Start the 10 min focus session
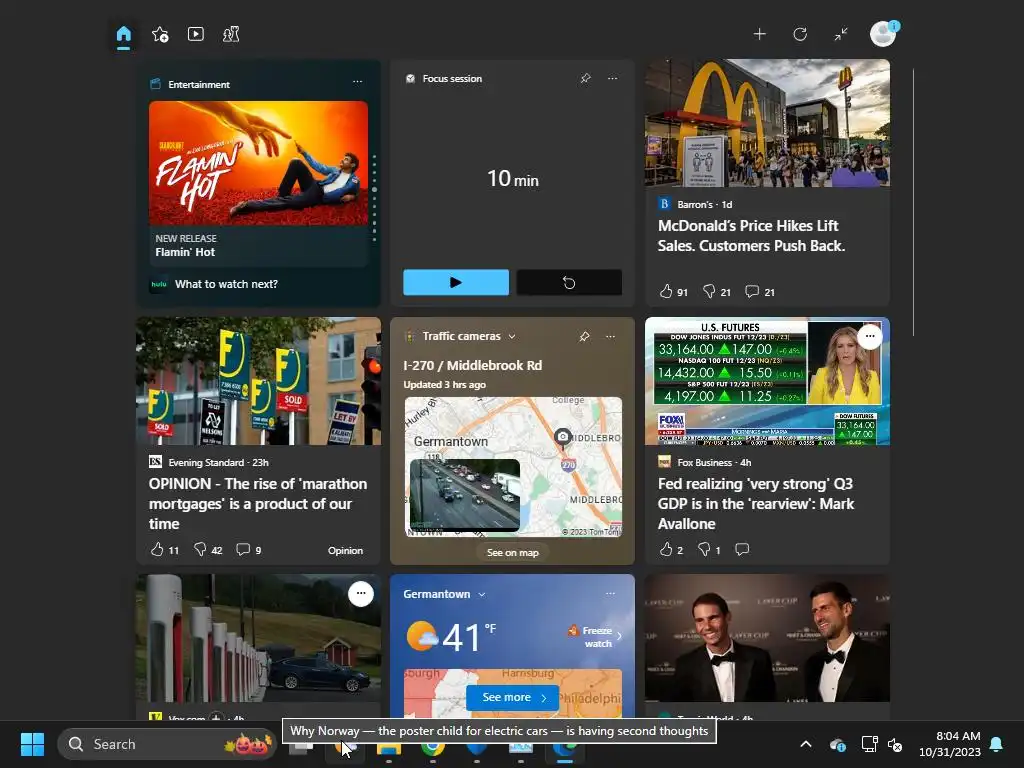This screenshot has height=768, width=1024. click(x=456, y=282)
